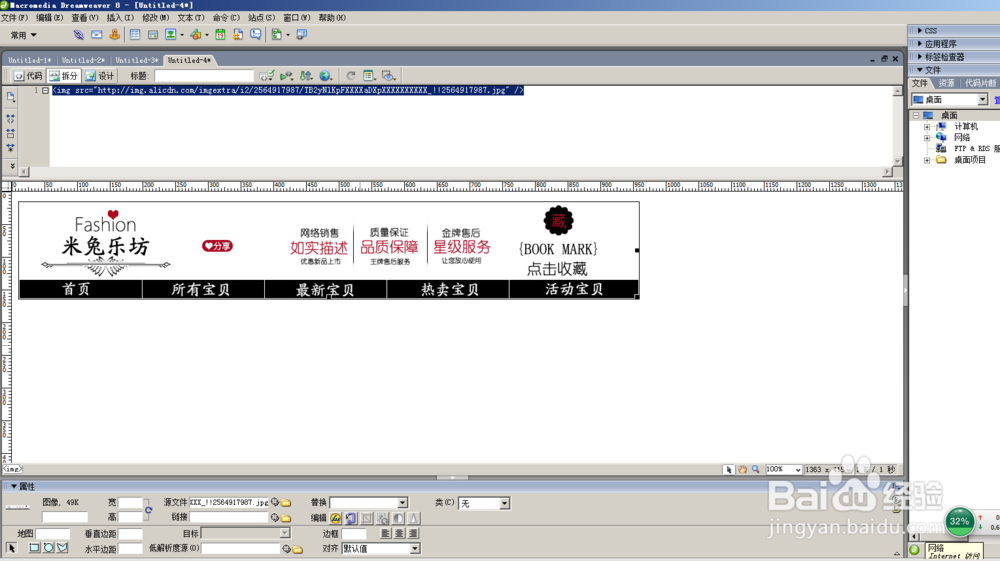This screenshot has width=1000, height=561.
Task: Click the View Options icon
Action: [x=369, y=76]
